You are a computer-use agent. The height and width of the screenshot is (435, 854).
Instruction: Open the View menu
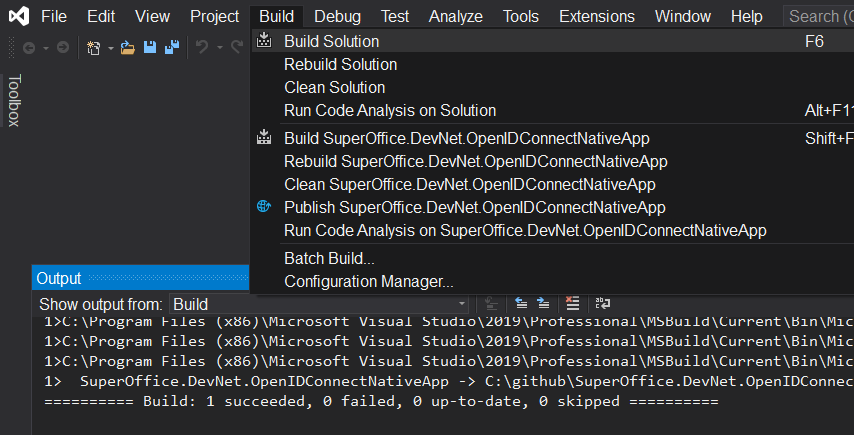click(x=152, y=16)
